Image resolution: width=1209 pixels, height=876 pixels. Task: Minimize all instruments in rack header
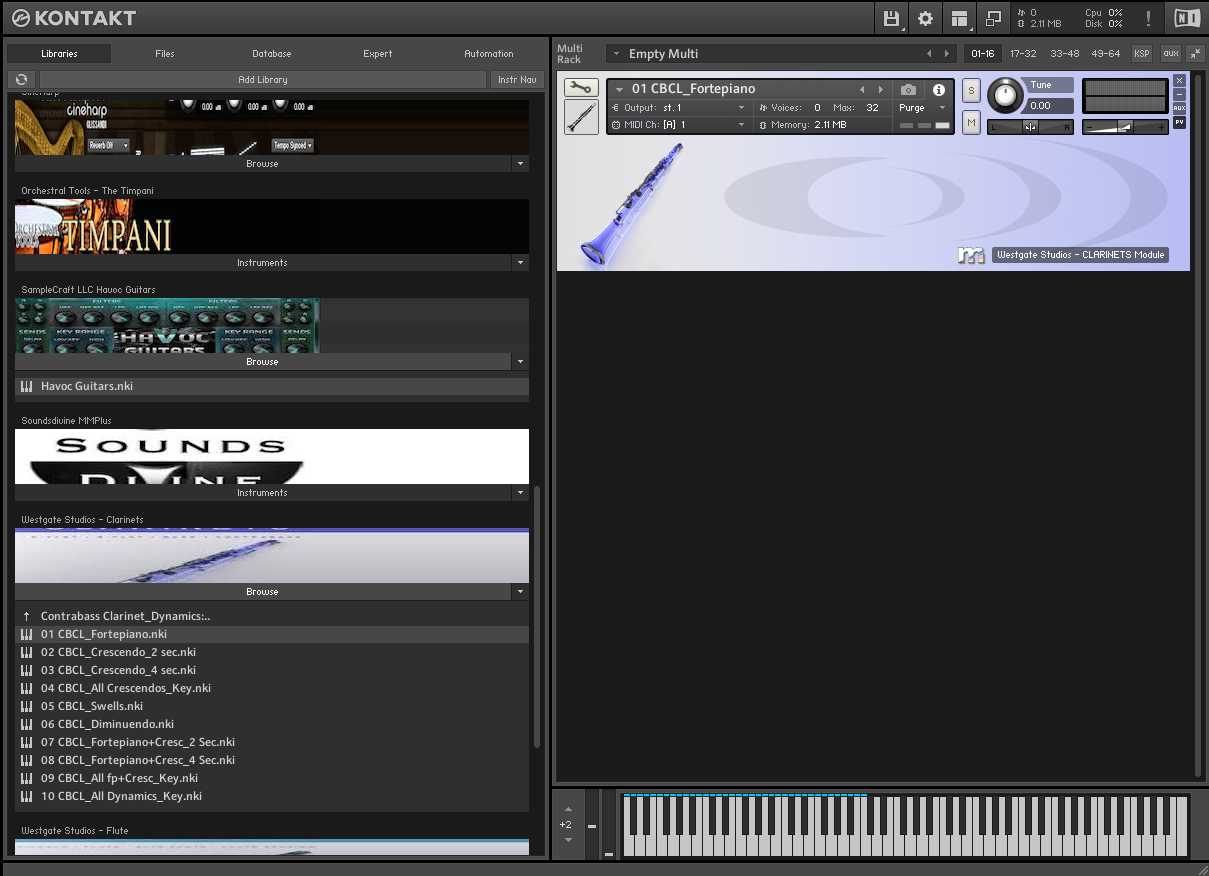click(x=1196, y=53)
